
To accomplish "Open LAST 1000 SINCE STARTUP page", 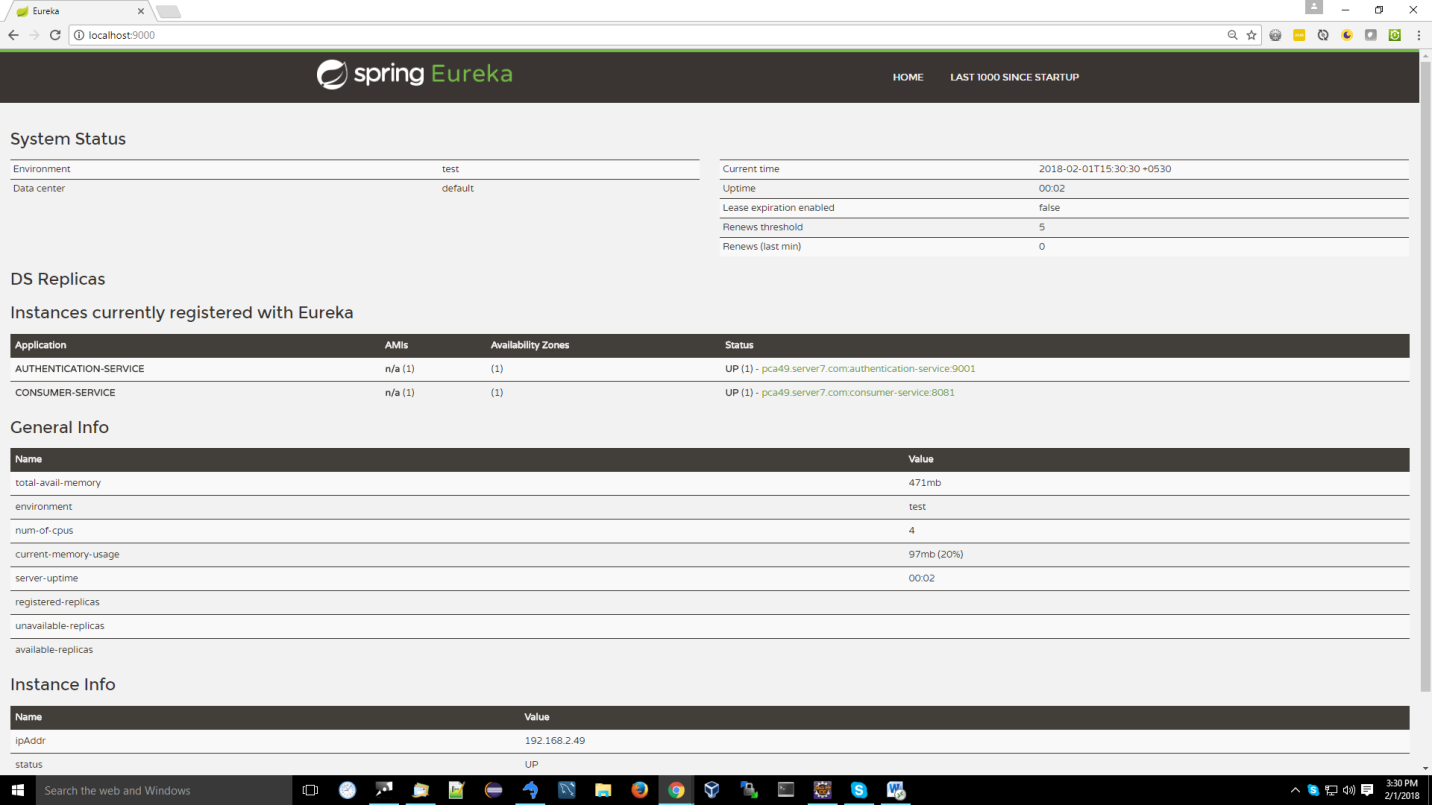I will tap(1014, 77).
